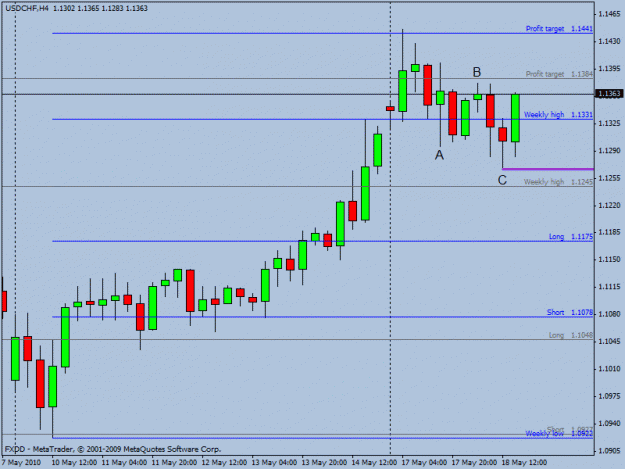Click price axis value 1.0975

[x=609, y=396]
